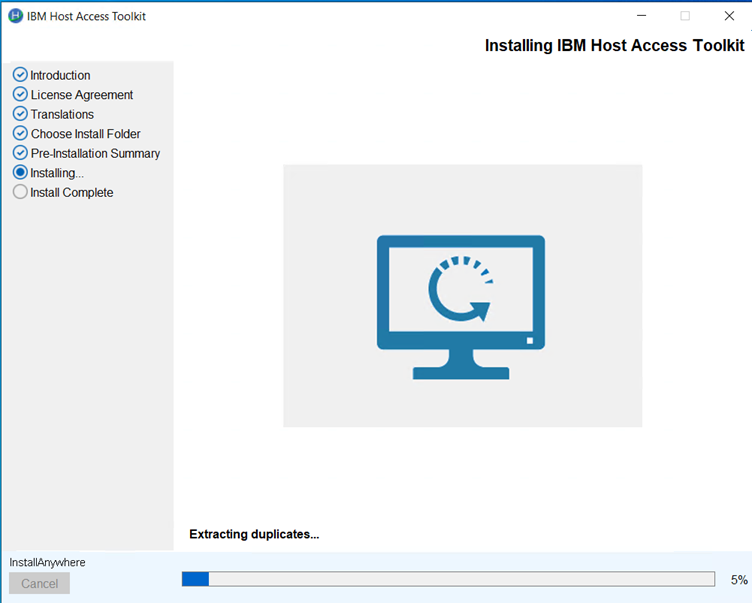Viewport: 752px width, 603px height.
Task: Click the Choose Install Folder step label
Action: point(85,134)
